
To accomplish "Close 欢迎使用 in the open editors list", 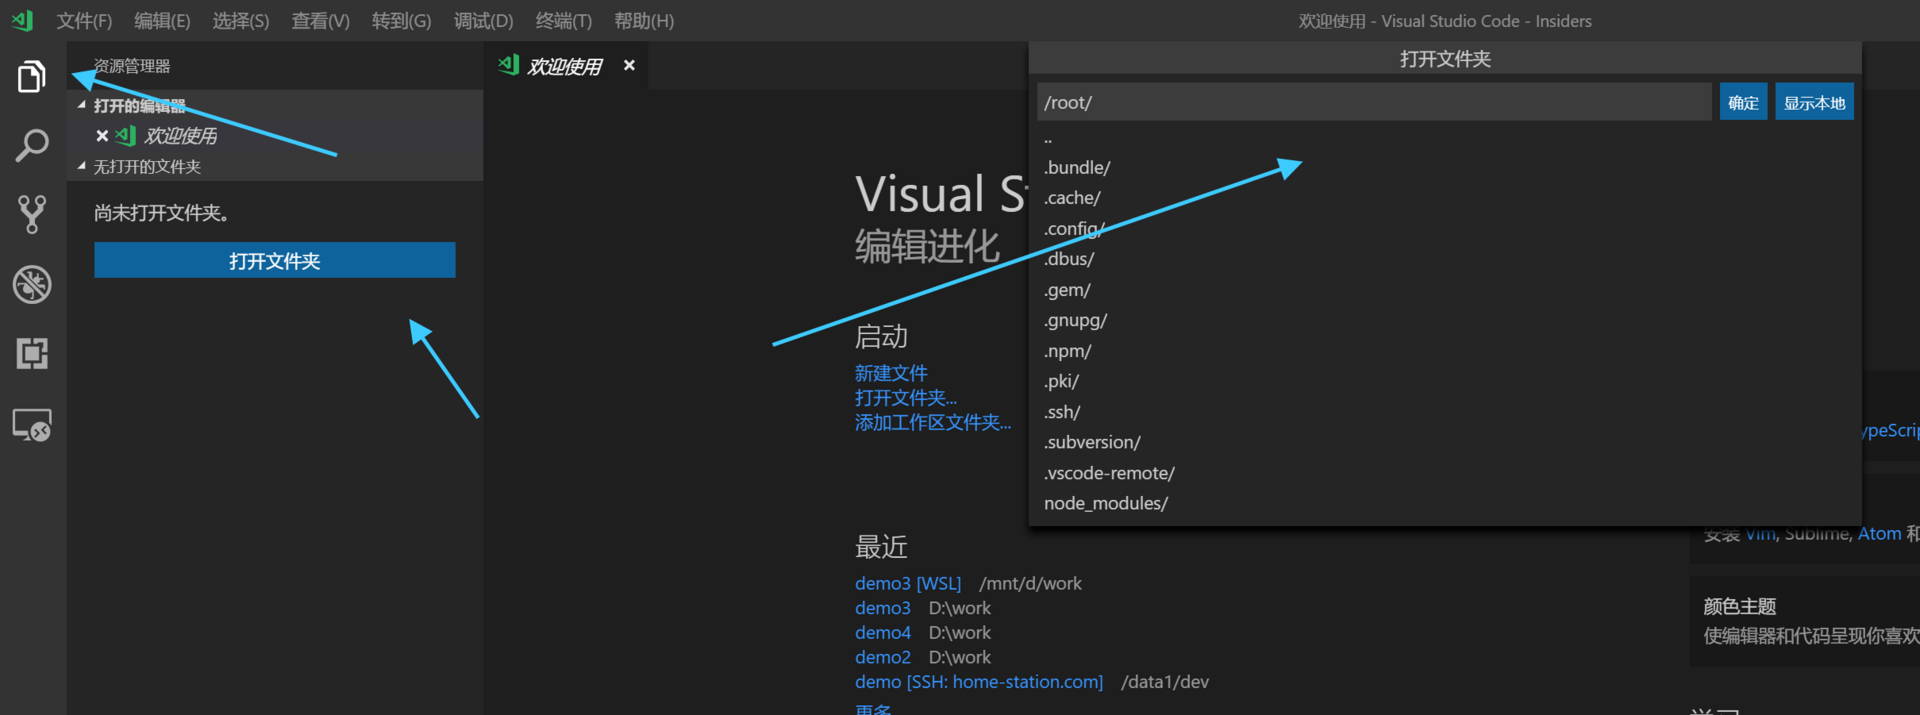I will pos(102,136).
